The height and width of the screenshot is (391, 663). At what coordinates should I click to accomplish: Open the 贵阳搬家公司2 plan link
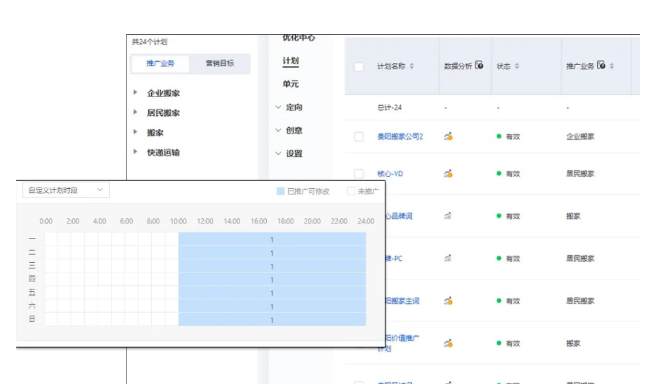coord(400,136)
